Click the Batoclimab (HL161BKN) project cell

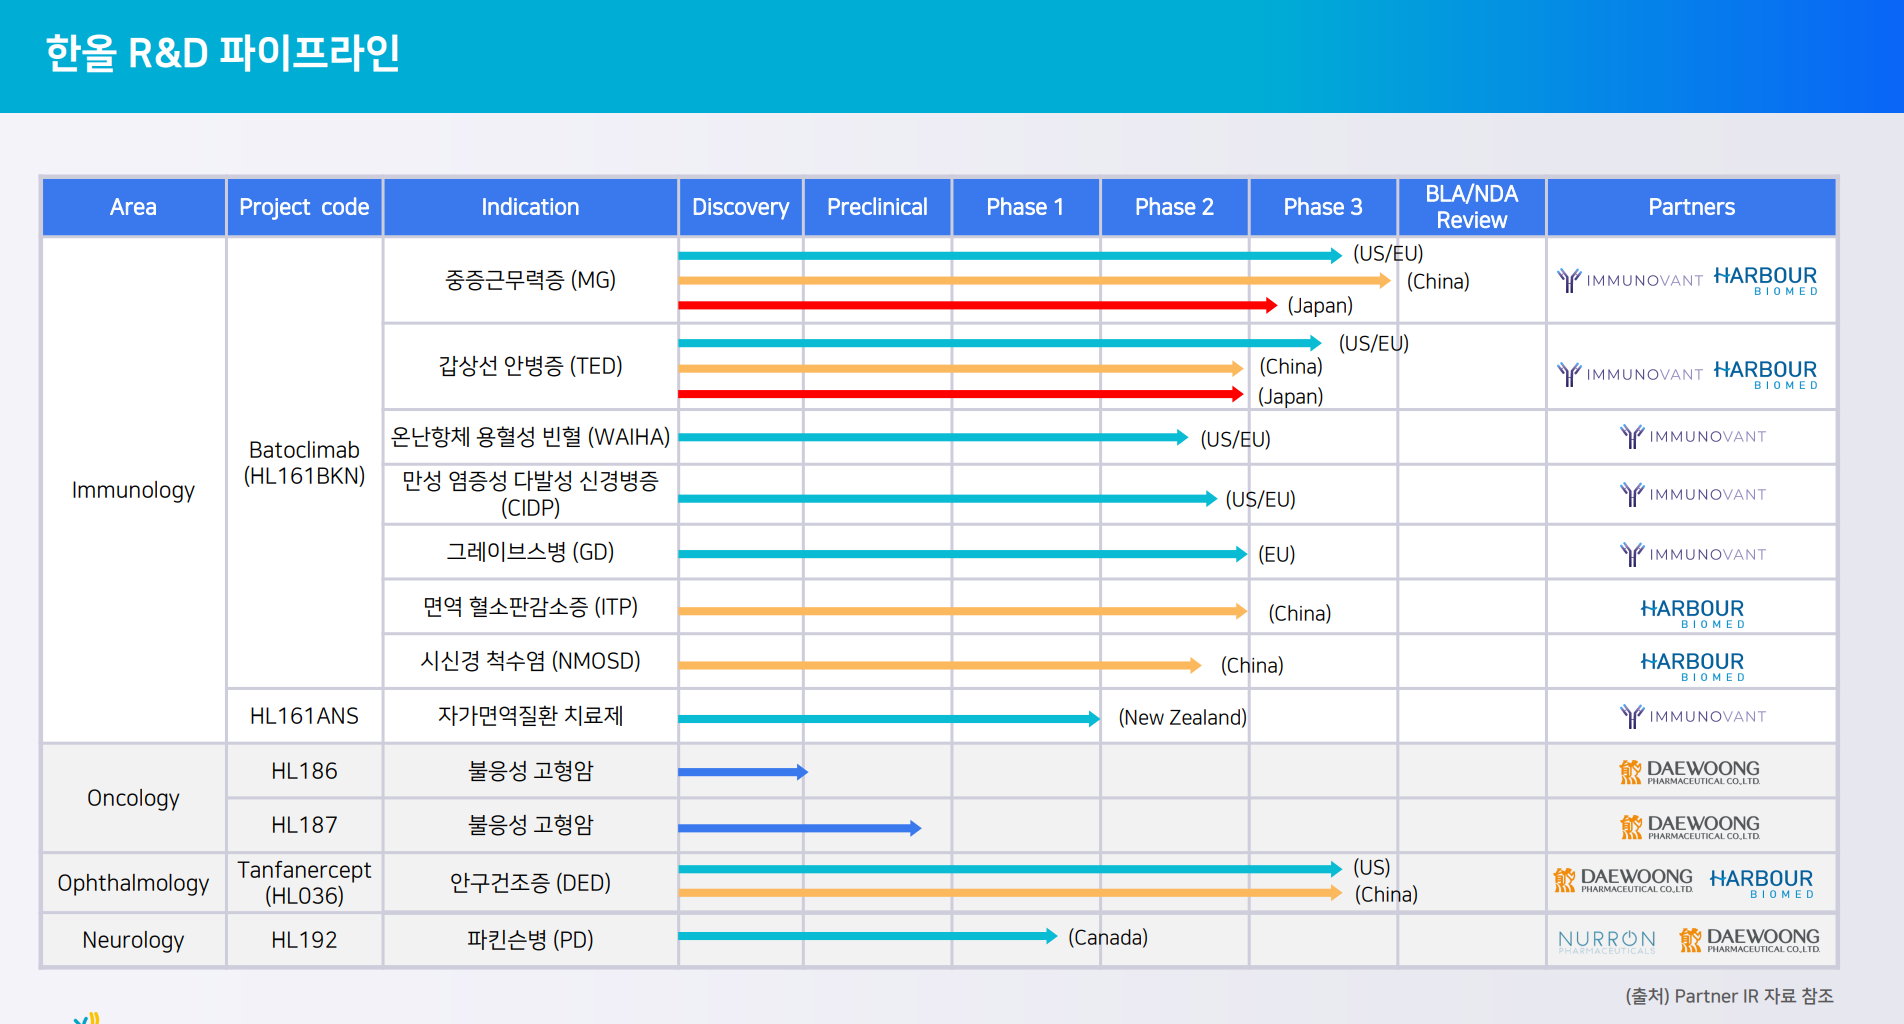(304, 463)
